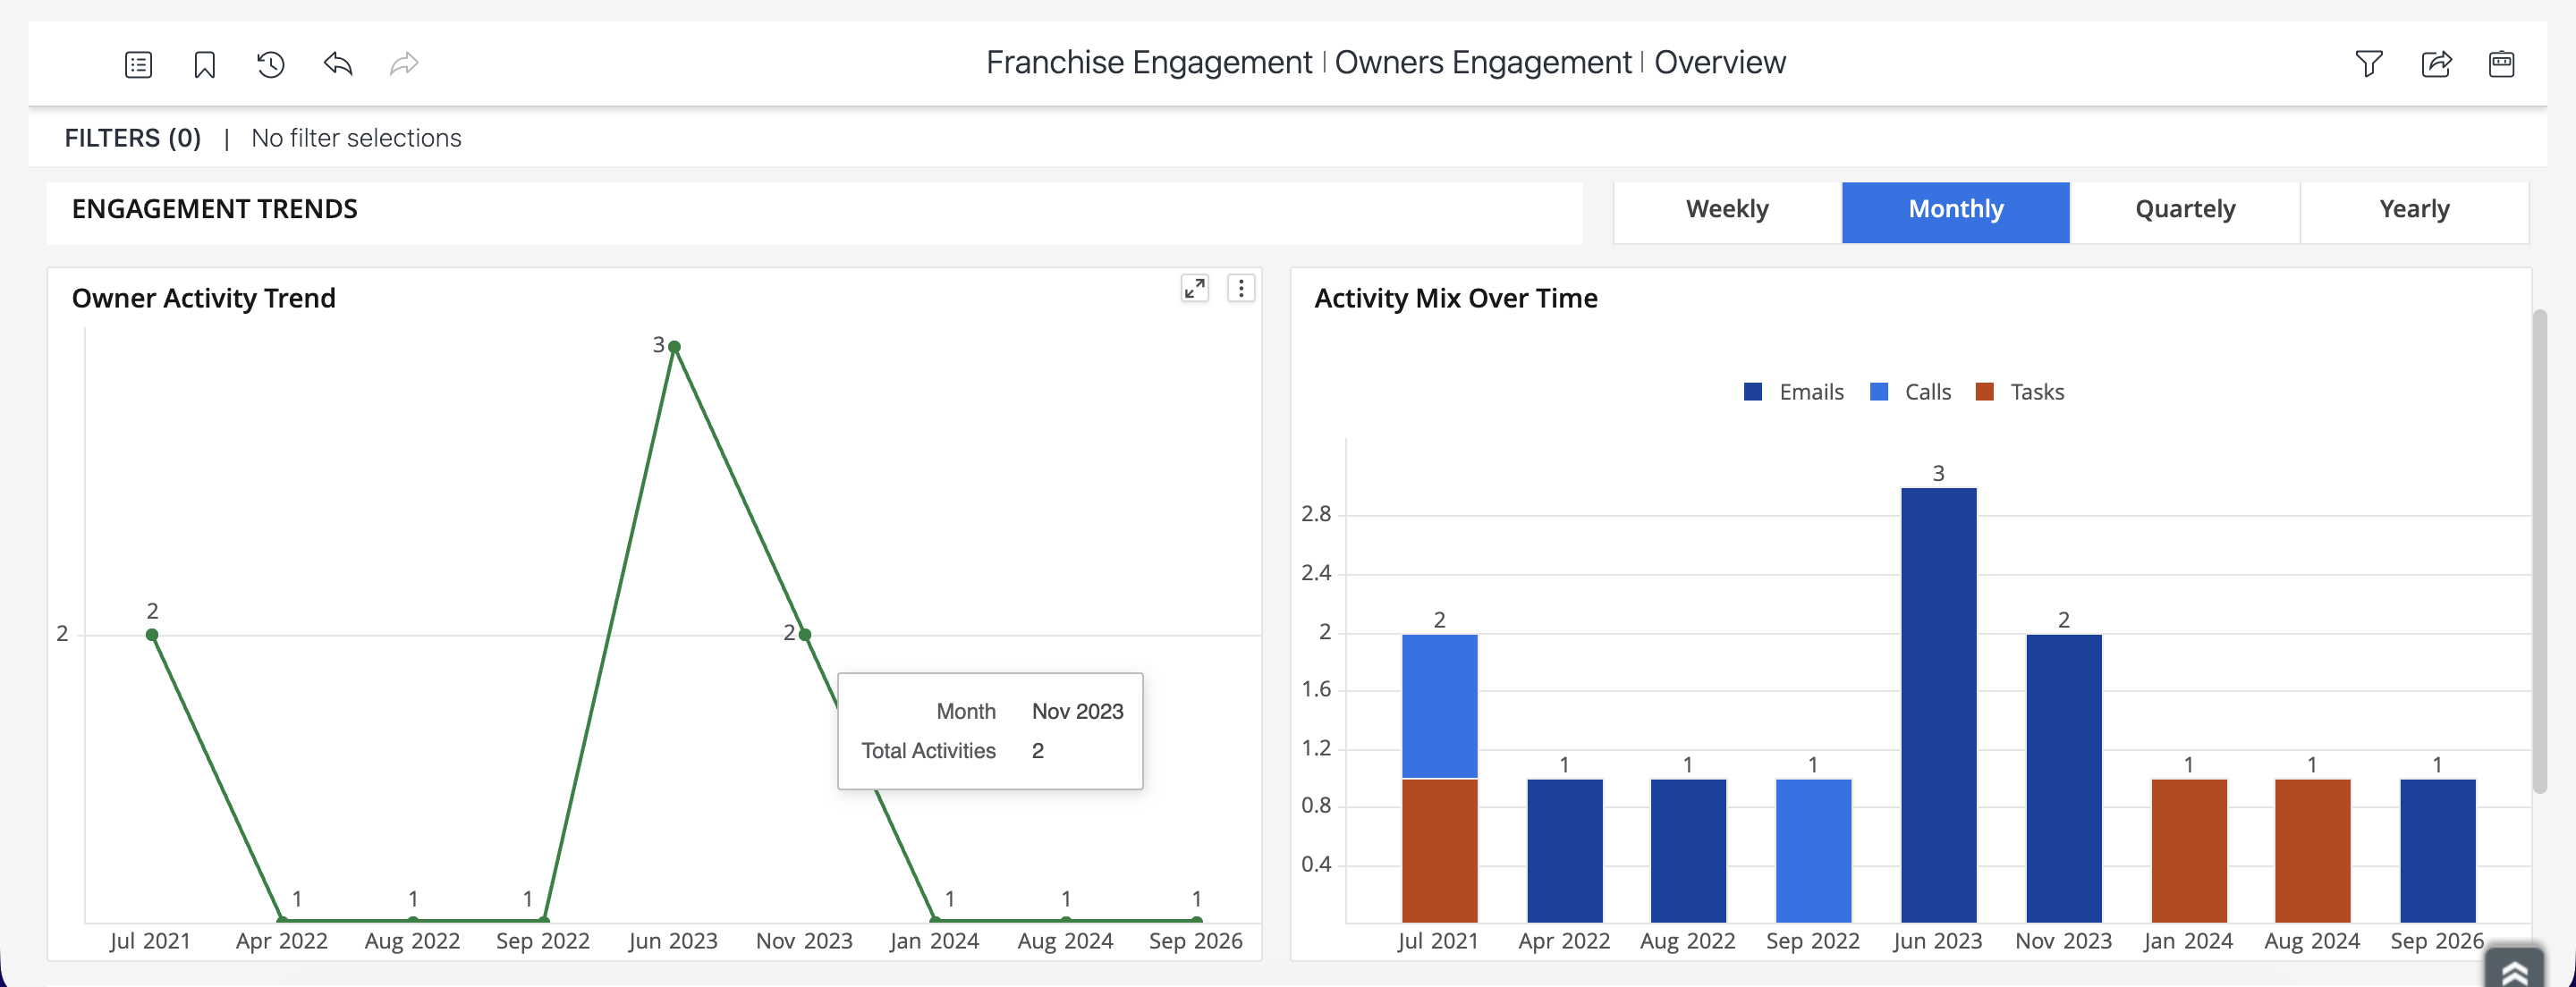Click the Jun 2023 peak data point

coord(674,347)
